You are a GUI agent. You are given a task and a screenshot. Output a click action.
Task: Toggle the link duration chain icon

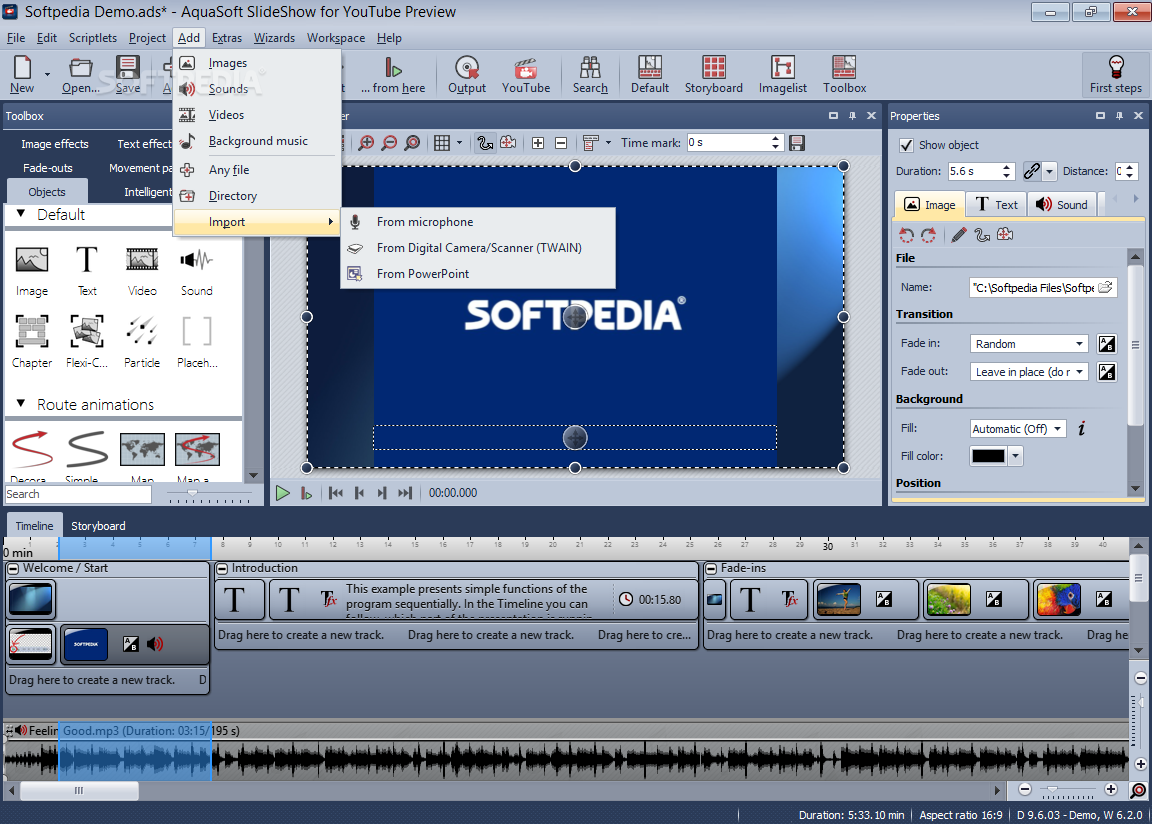(x=1032, y=171)
